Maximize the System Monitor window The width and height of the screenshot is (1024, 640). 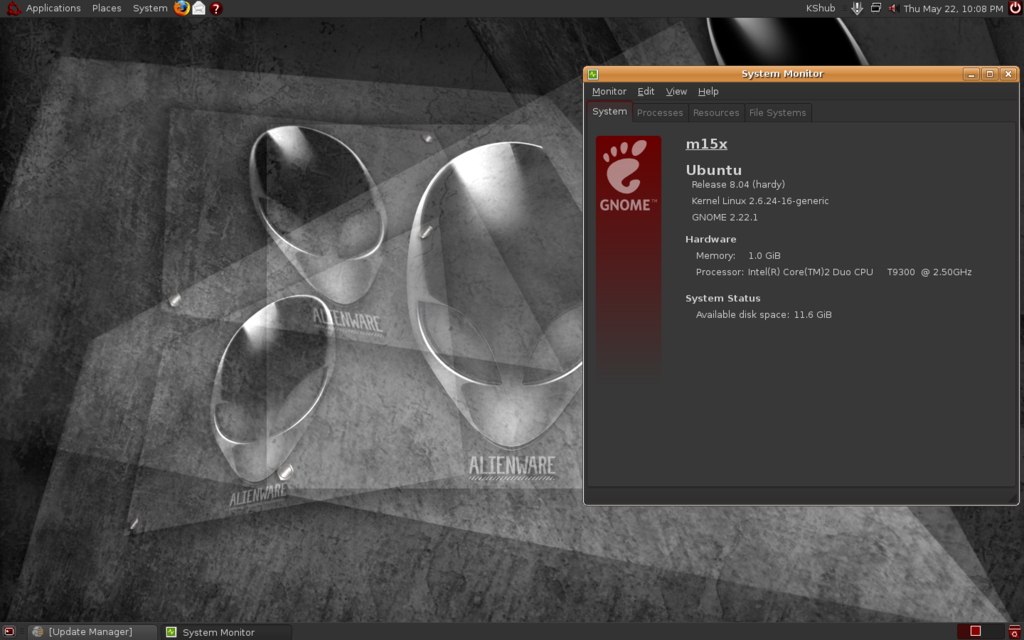989,74
